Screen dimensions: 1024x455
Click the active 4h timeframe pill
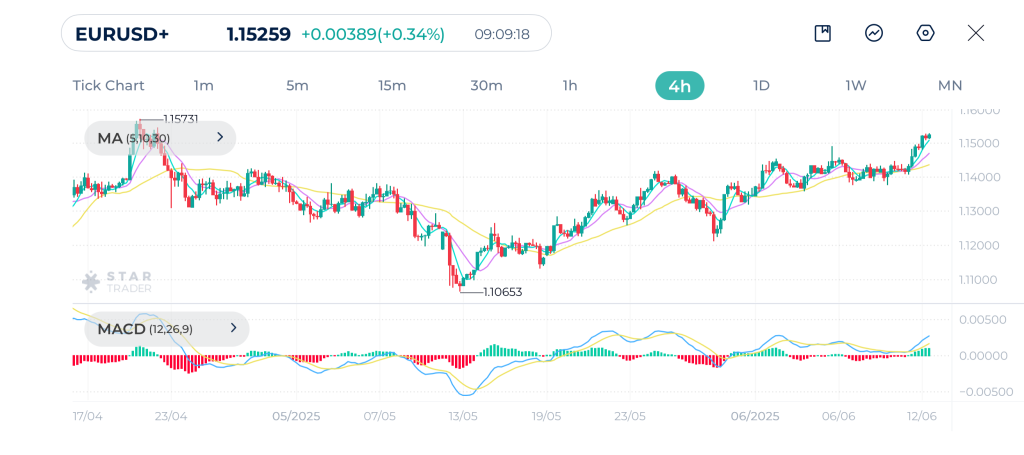680,86
